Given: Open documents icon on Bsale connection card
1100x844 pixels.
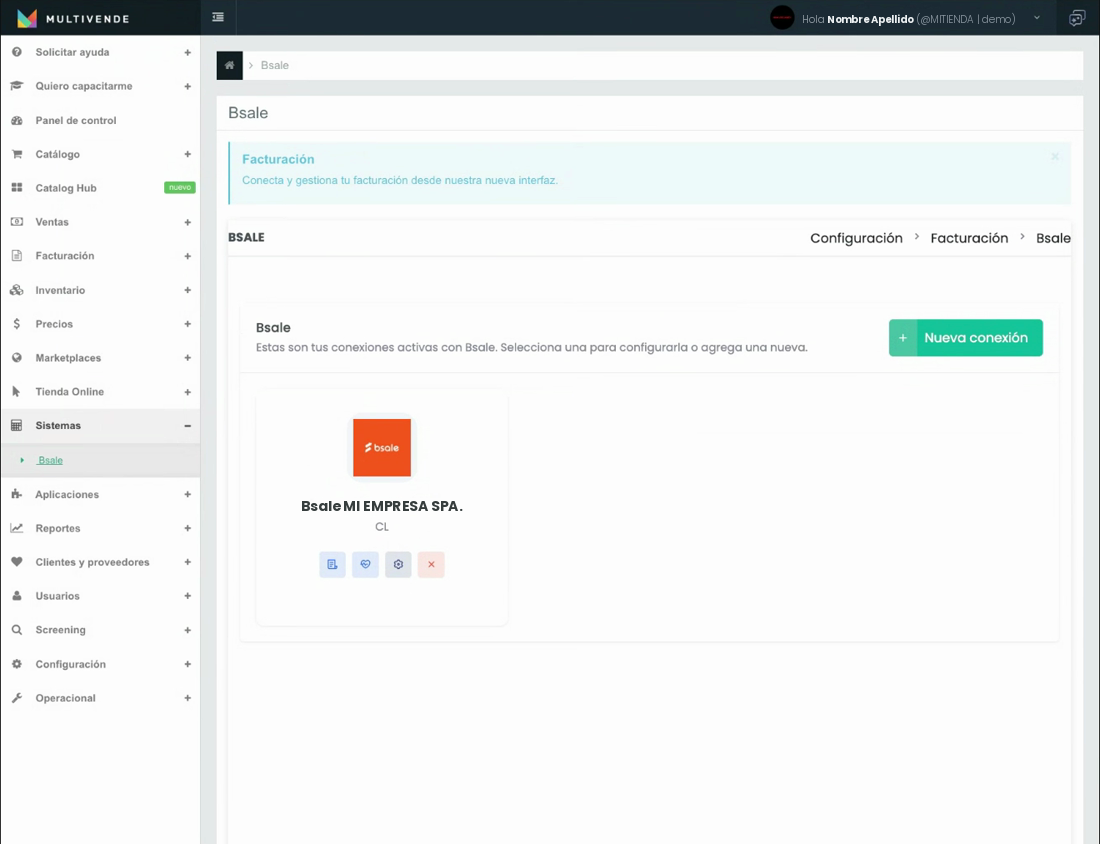Looking at the screenshot, I should [333, 564].
